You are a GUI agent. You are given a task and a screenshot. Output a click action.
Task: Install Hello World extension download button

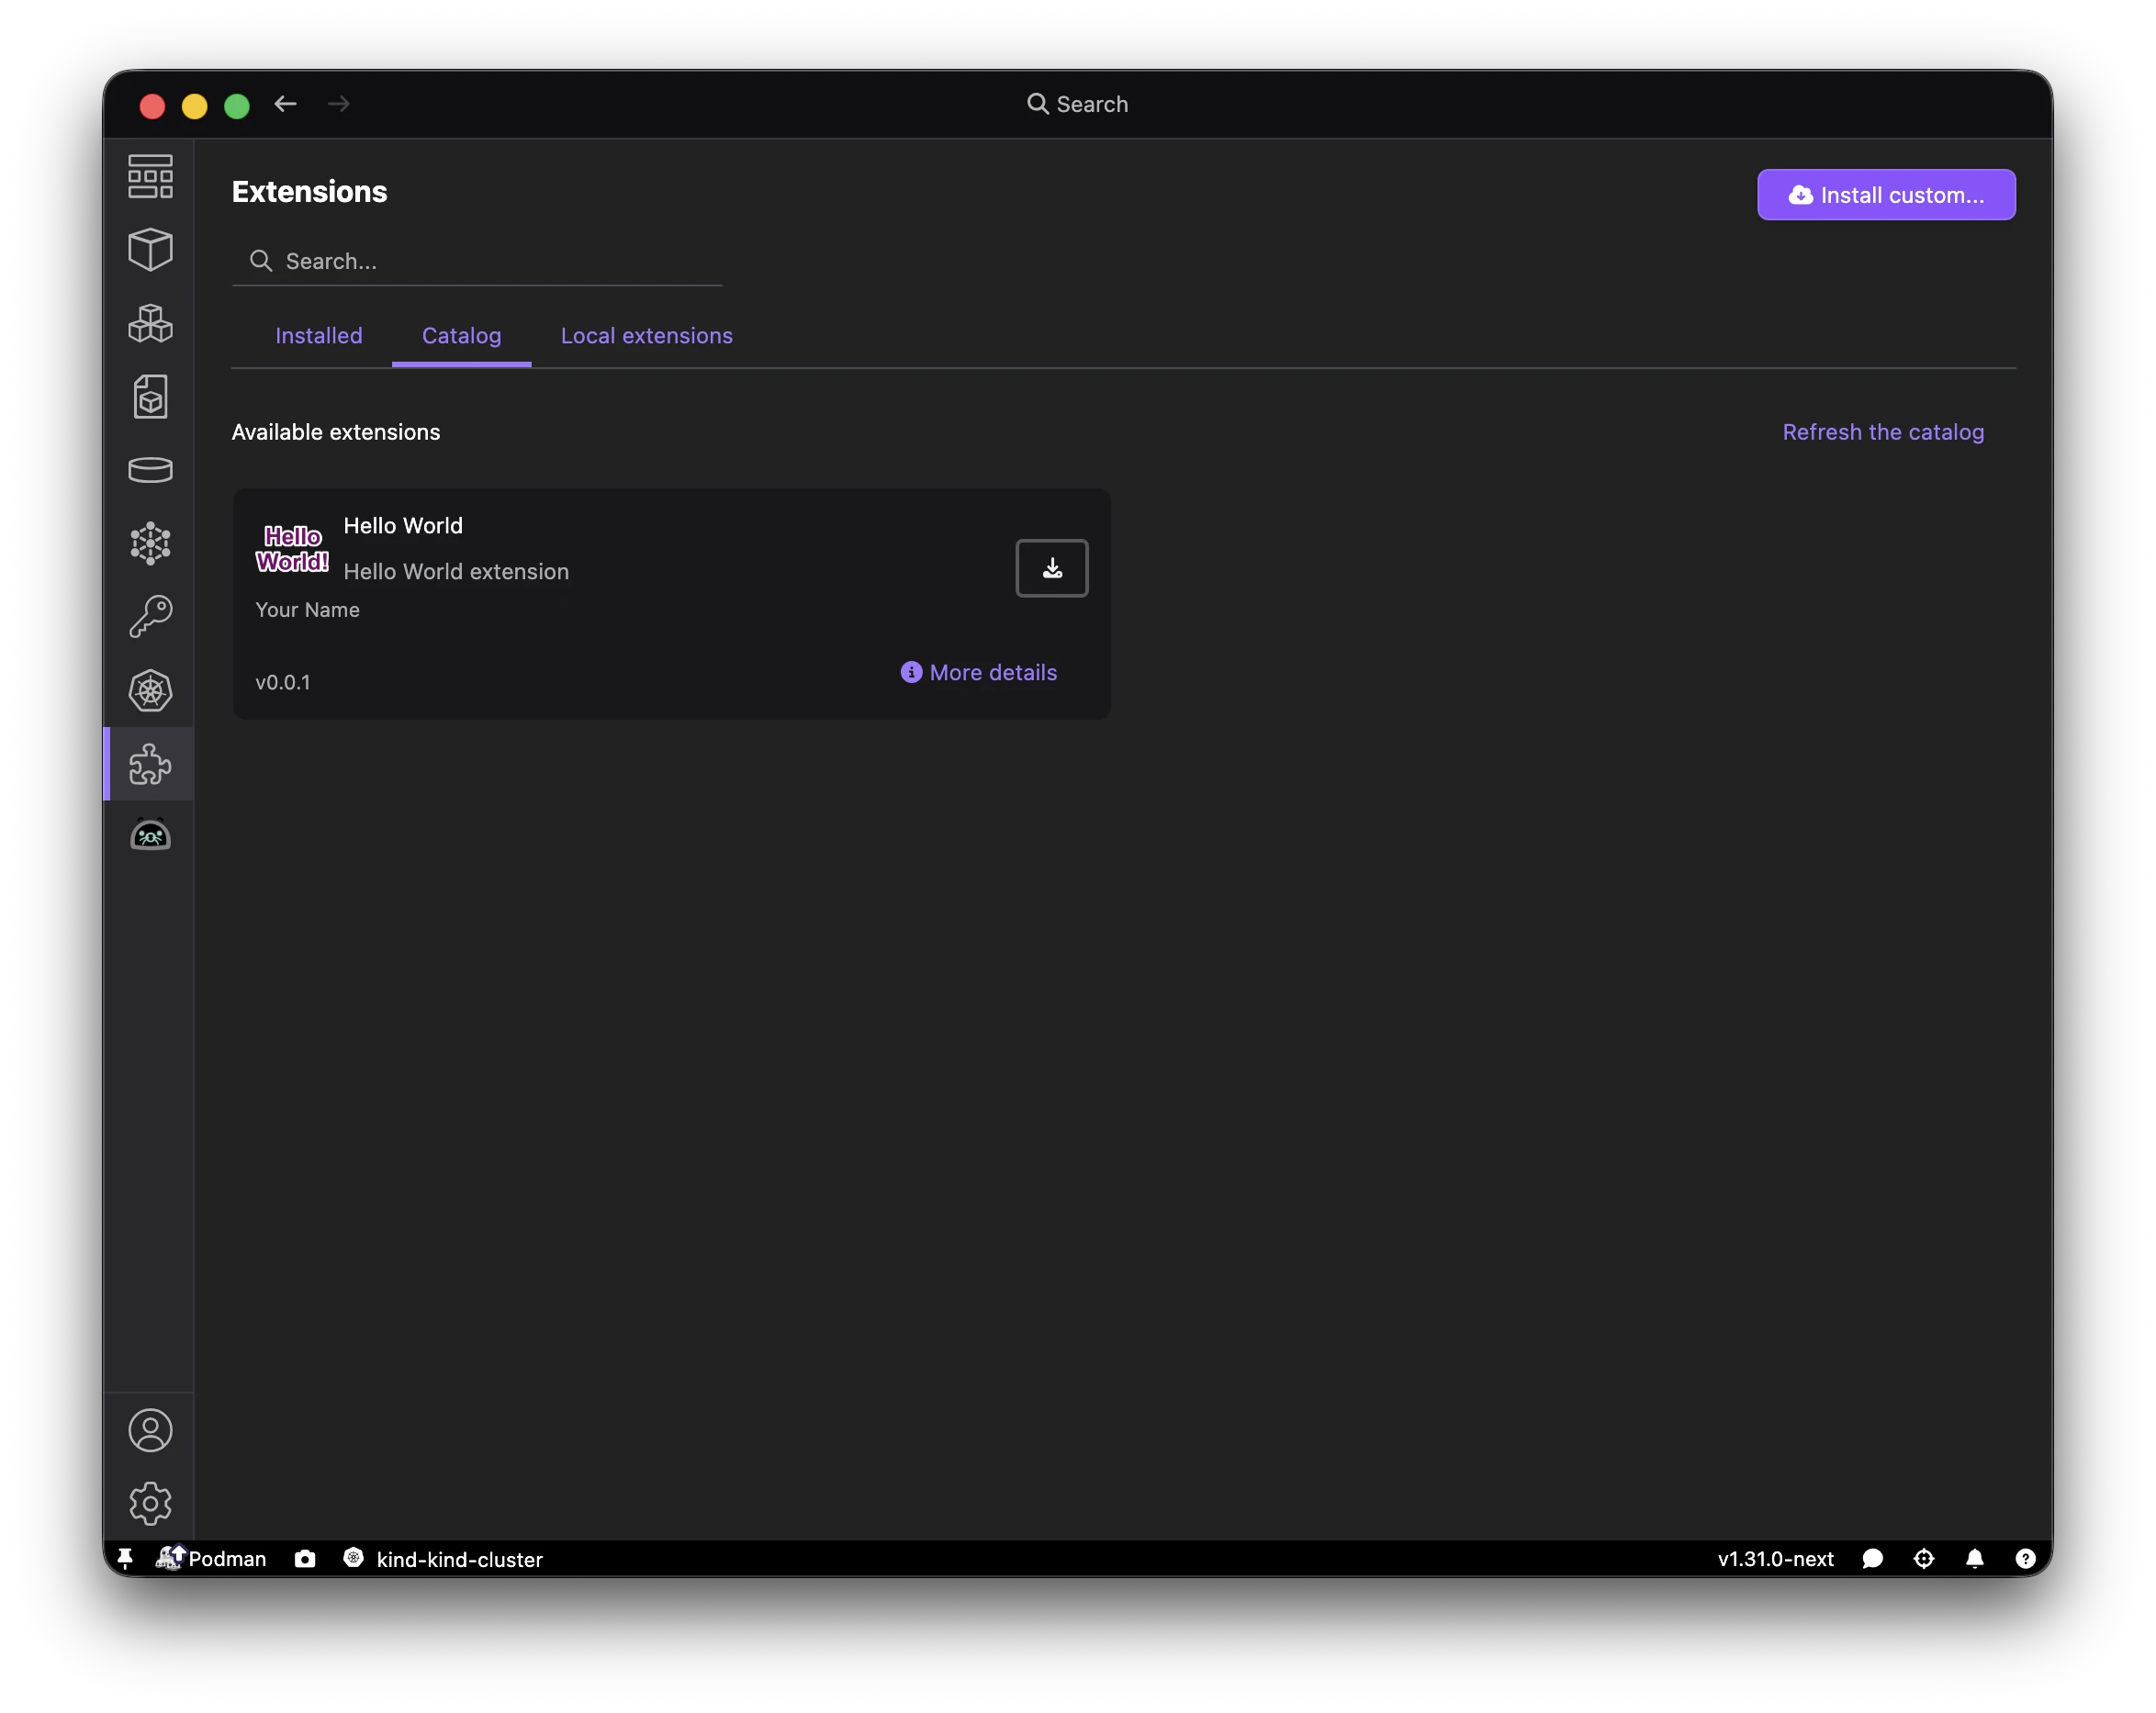coord(1051,568)
